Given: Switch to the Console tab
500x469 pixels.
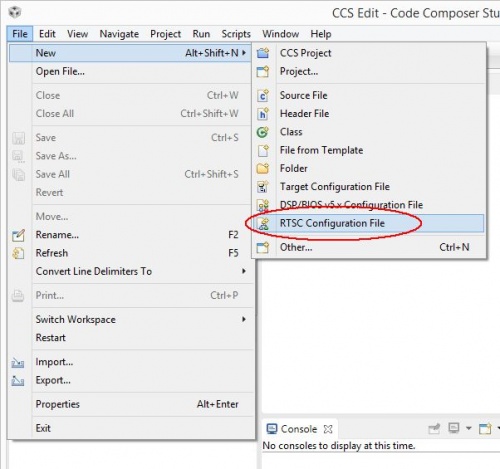Looking at the screenshot, I should tap(299, 429).
